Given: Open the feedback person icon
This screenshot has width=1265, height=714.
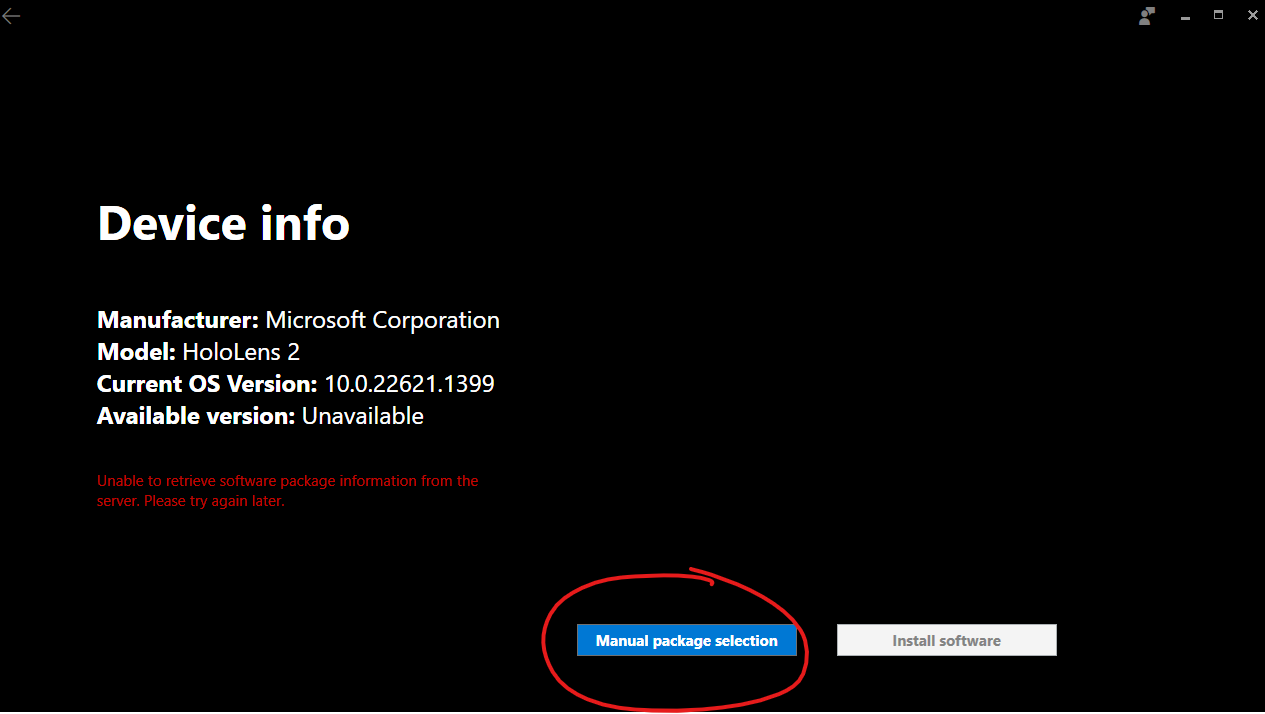Looking at the screenshot, I should (1147, 16).
